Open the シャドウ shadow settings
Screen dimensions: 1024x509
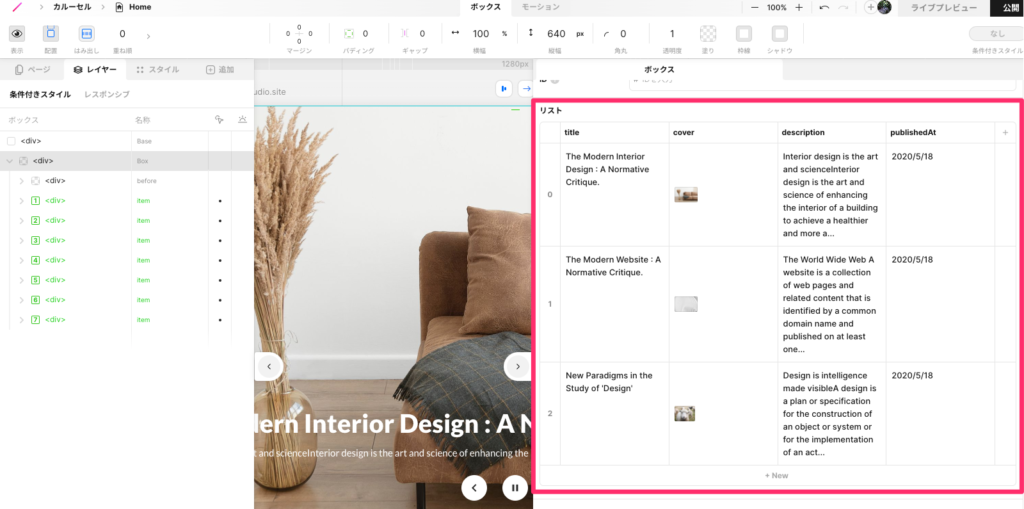(x=780, y=34)
